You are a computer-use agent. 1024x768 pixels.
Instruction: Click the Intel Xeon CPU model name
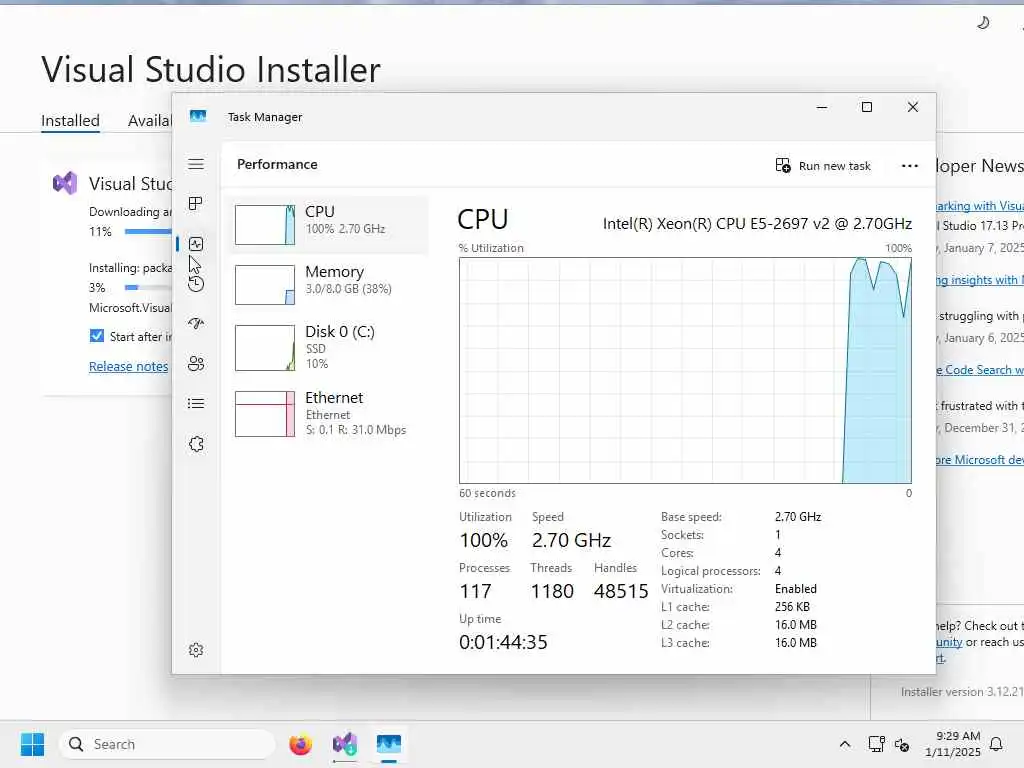tap(757, 223)
